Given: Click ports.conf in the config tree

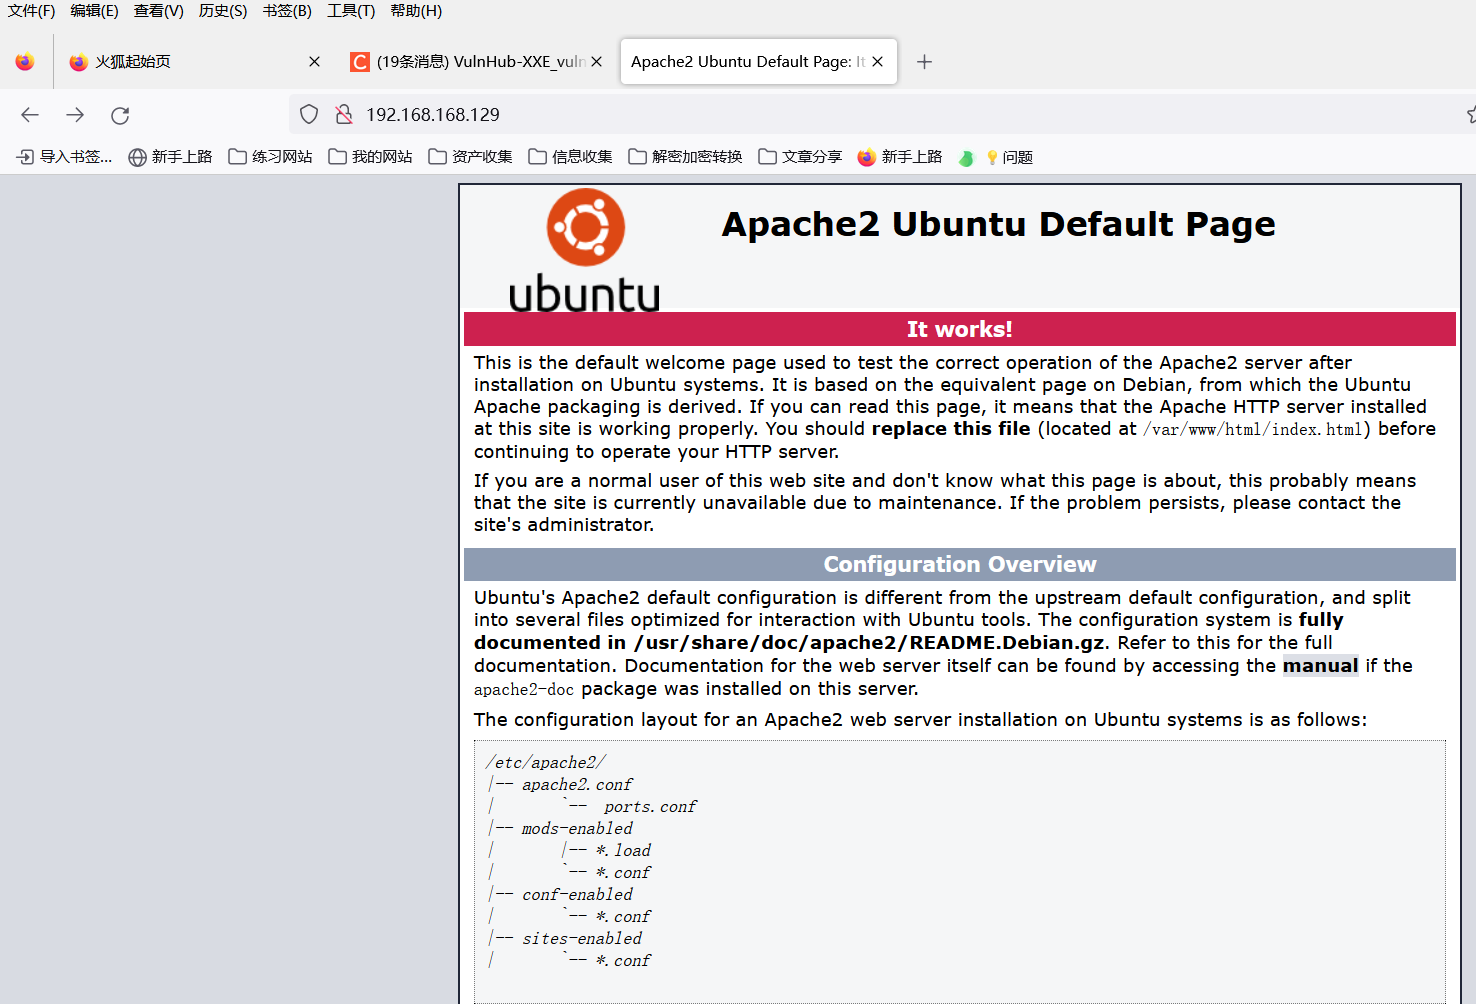Looking at the screenshot, I should click(x=650, y=807).
